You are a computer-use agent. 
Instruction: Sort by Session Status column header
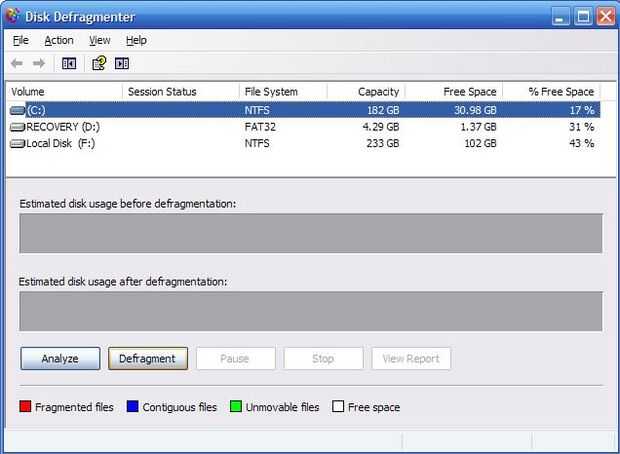(181, 92)
